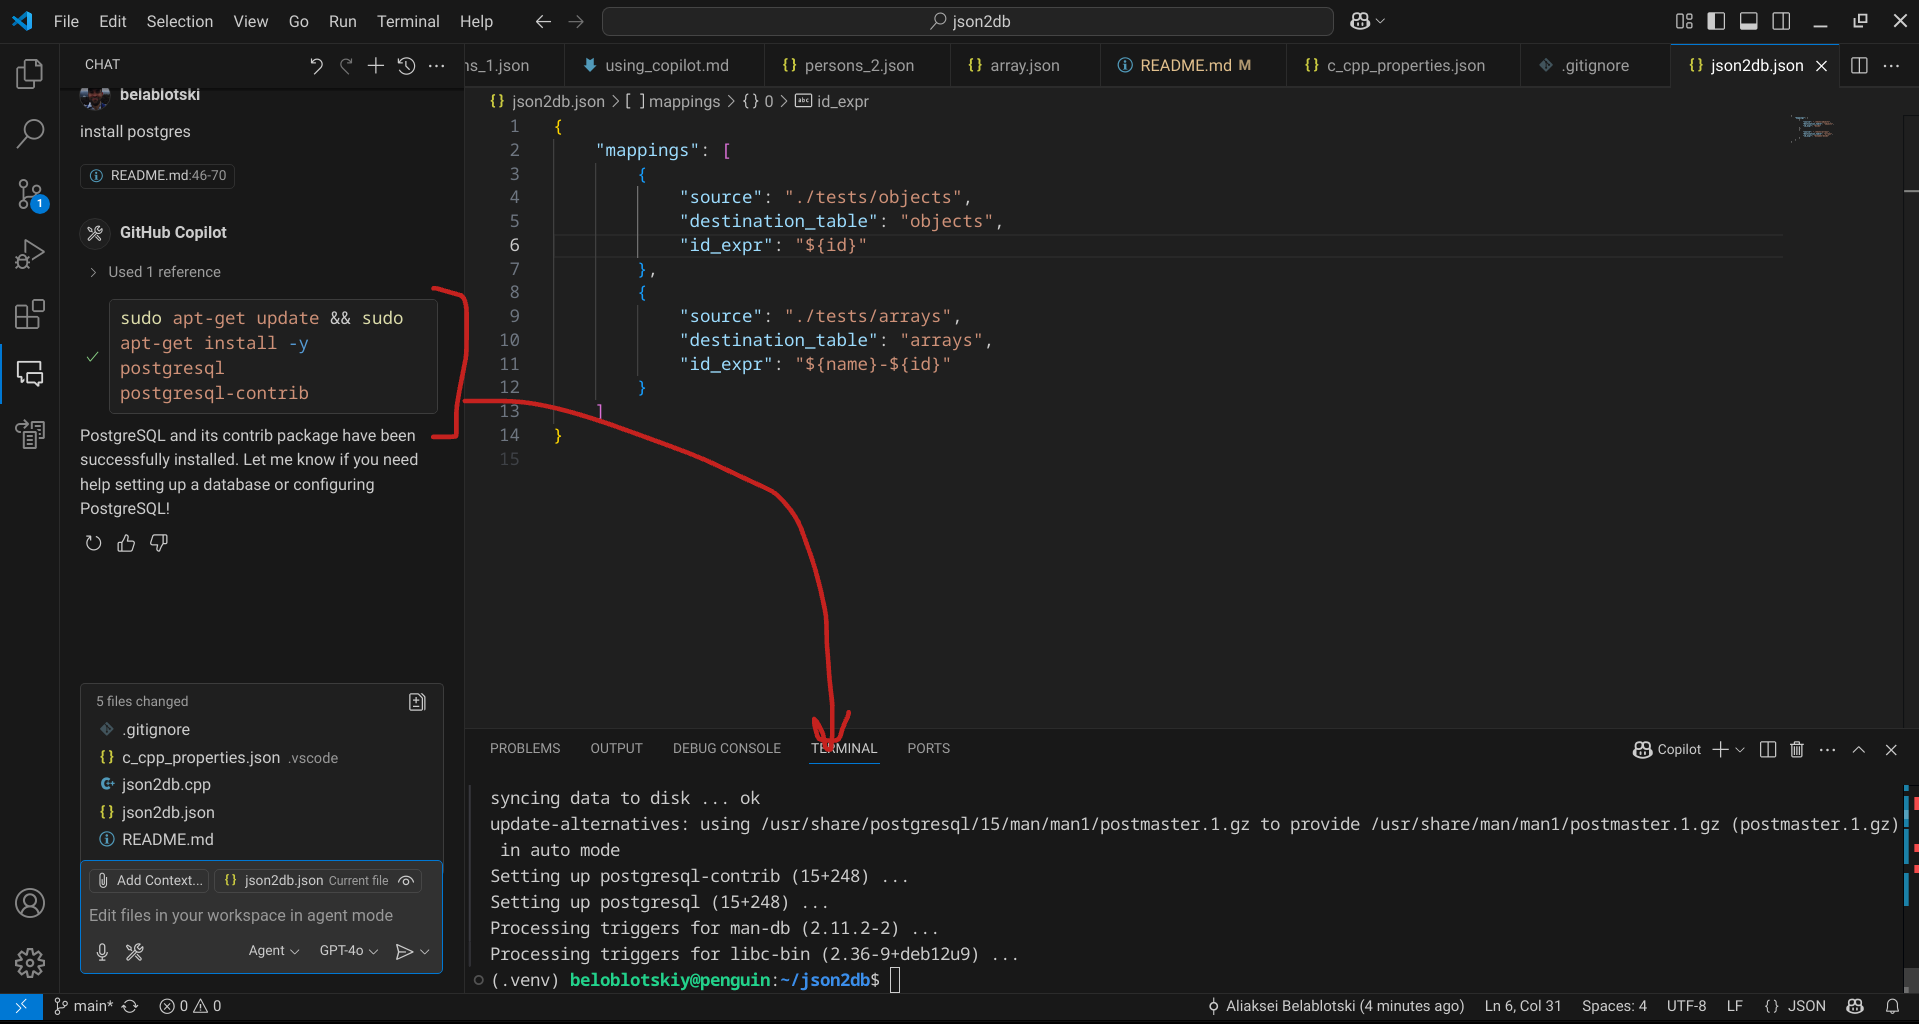Open editor tabs more actions menu
1919x1024 pixels.
(x=1891, y=65)
